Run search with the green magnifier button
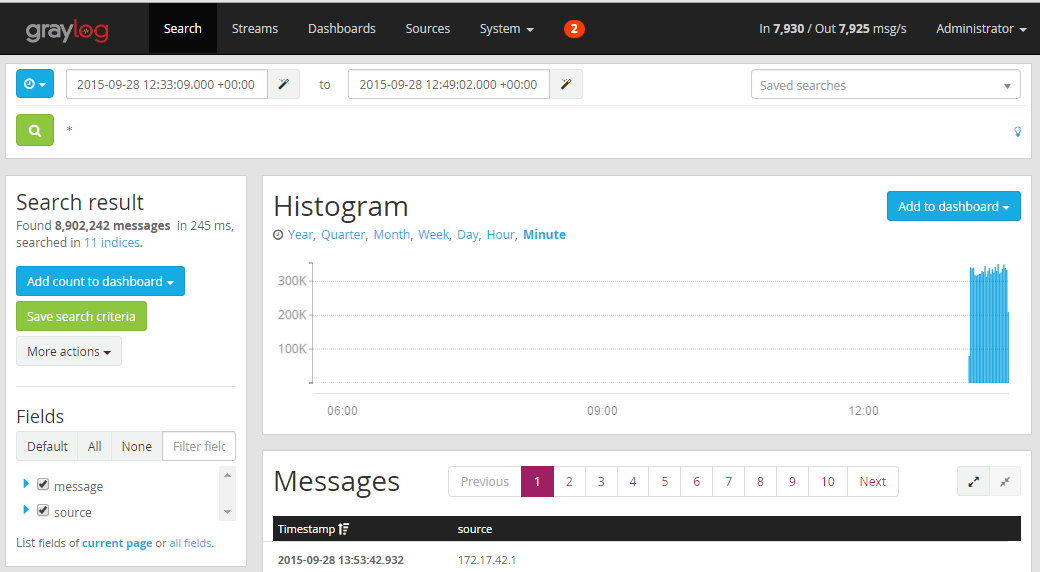The width and height of the screenshot is (1040, 572). (x=35, y=130)
